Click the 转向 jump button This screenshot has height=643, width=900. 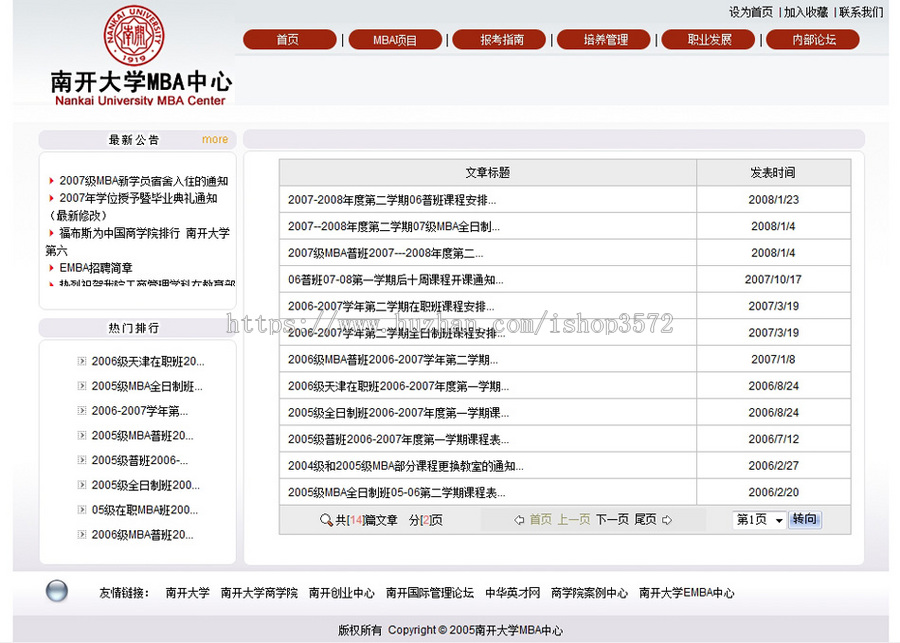pos(806,519)
